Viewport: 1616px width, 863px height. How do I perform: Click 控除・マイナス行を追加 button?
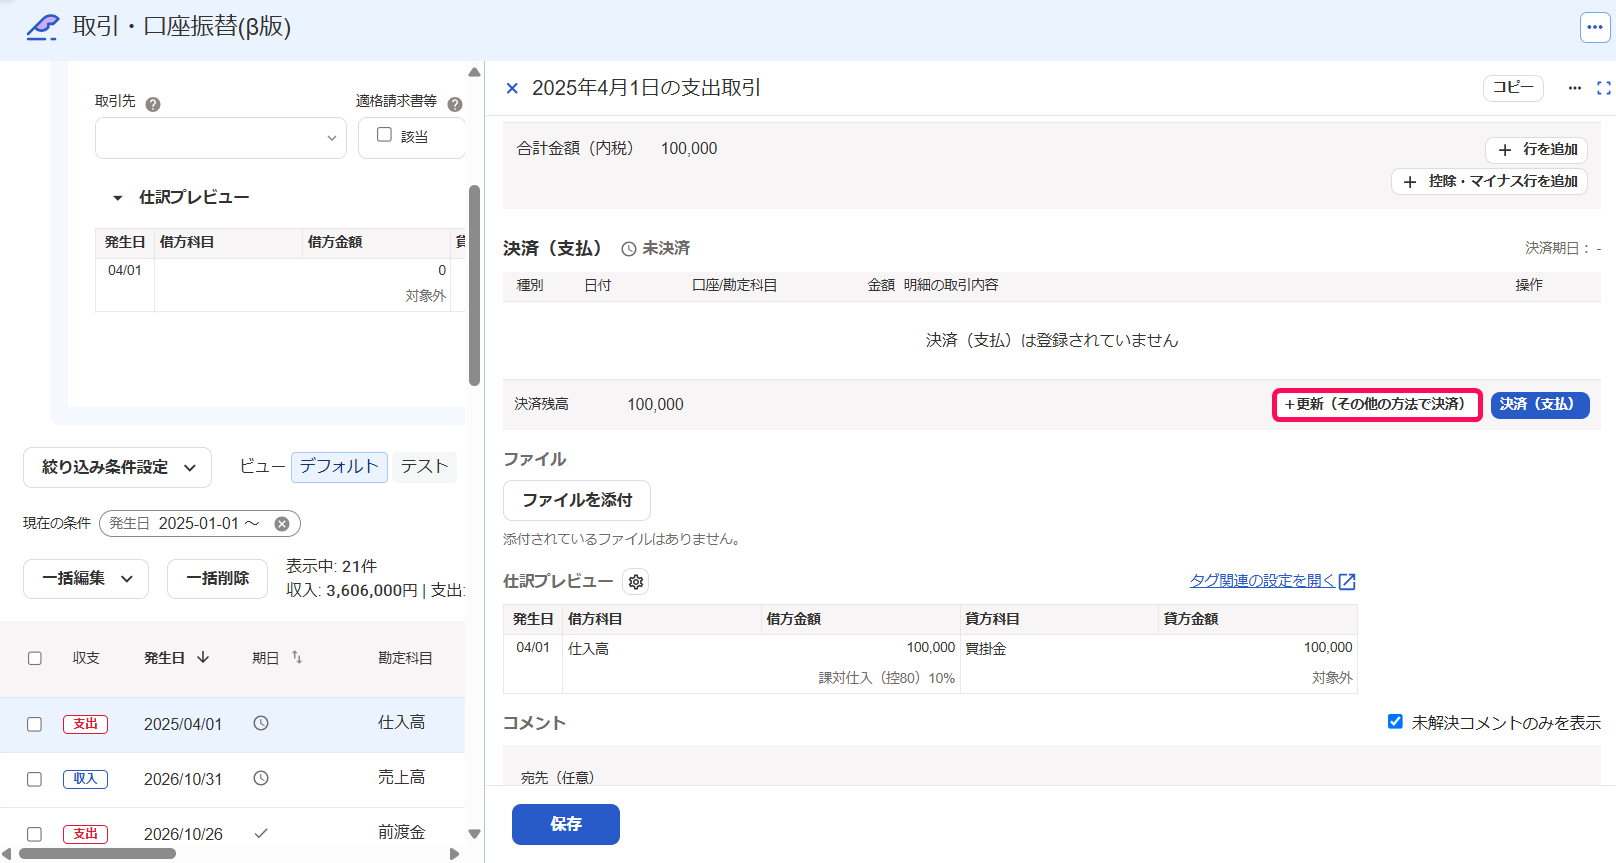pos(1489,181)
